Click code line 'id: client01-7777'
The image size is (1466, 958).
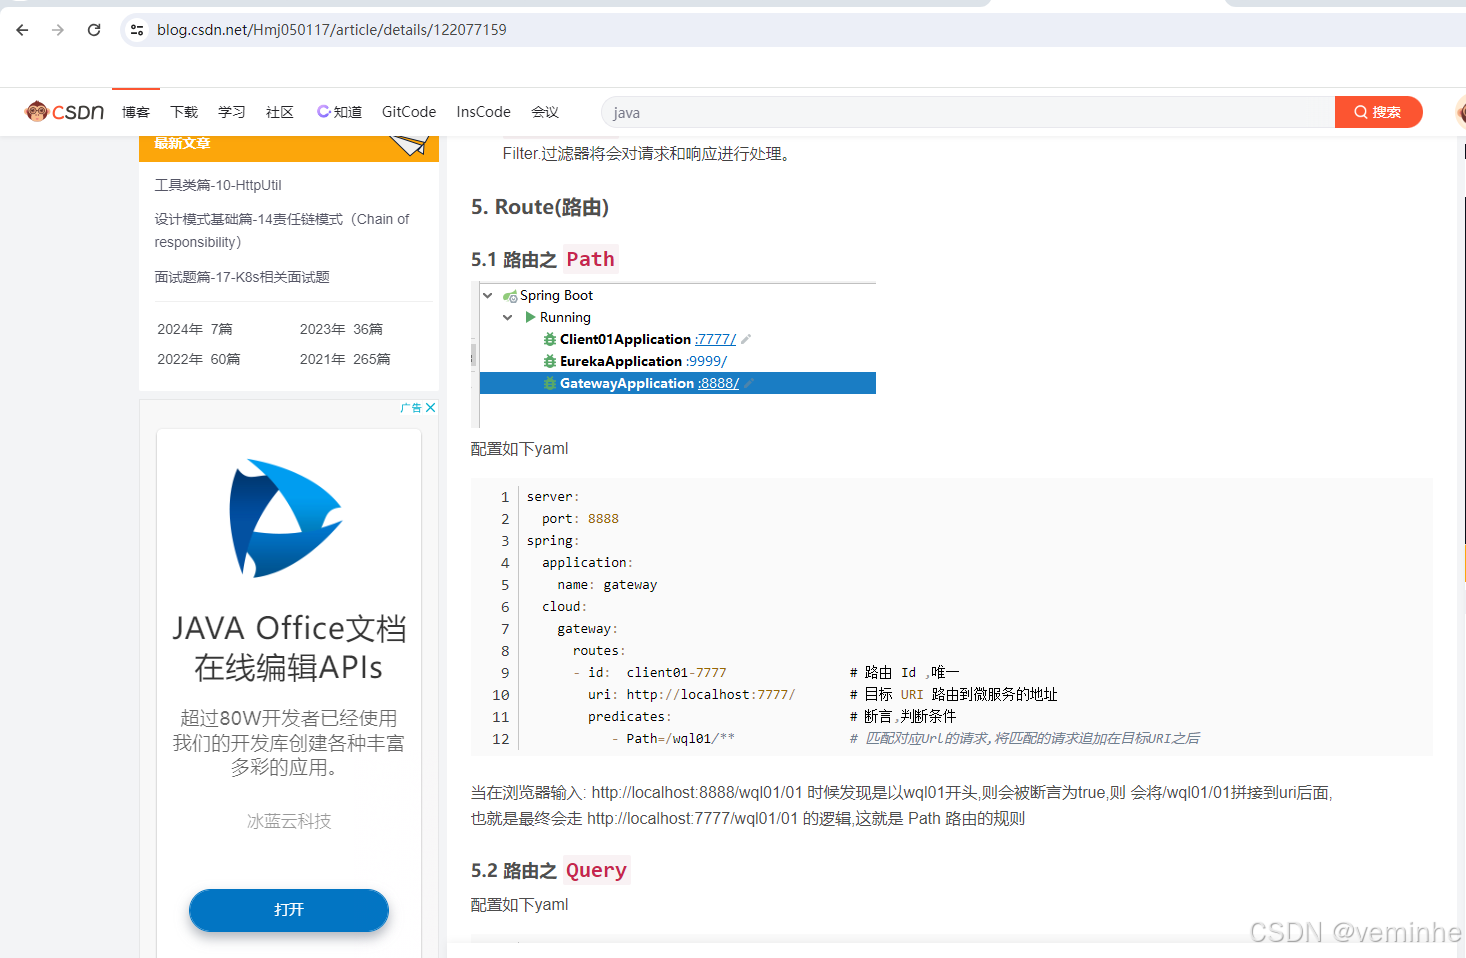(x=650, y=673)
